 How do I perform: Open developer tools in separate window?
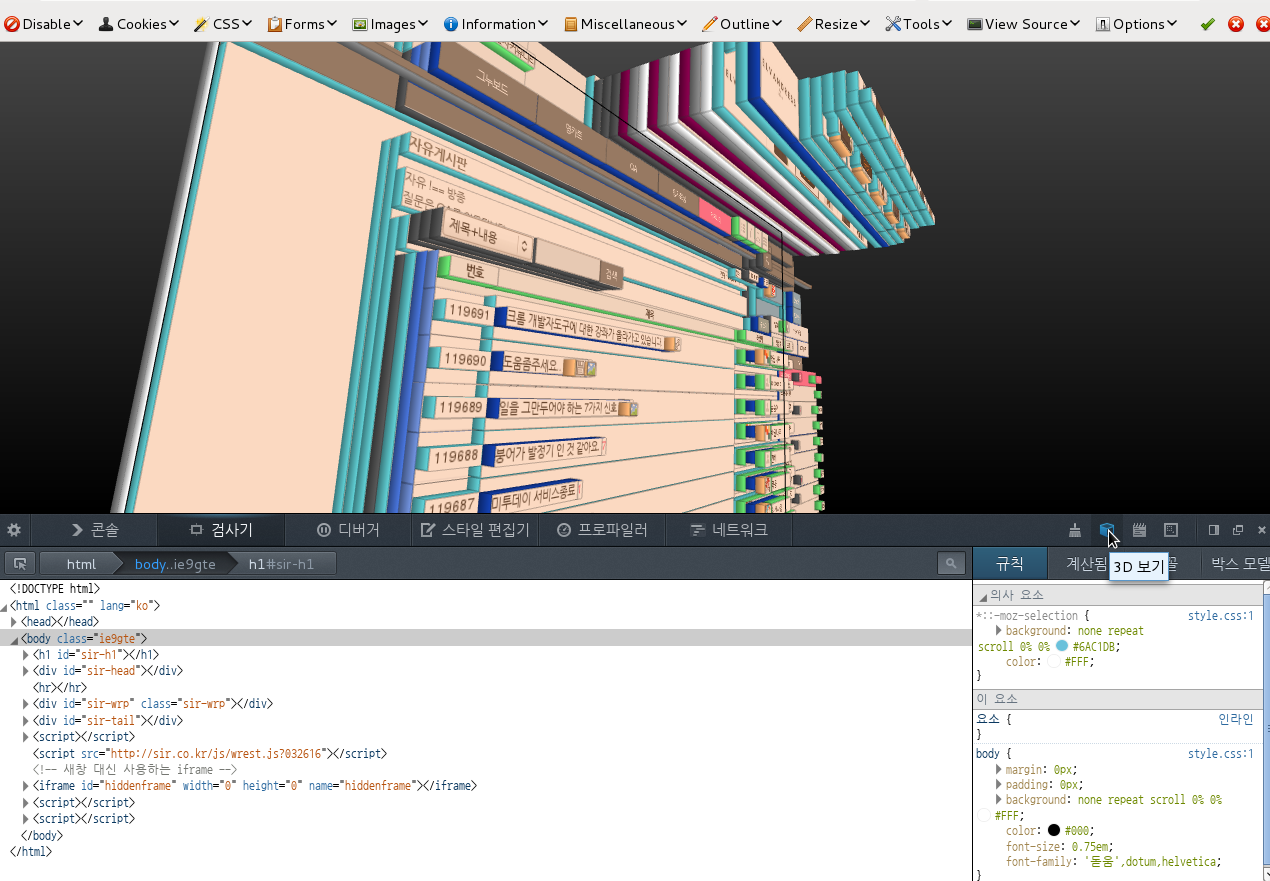coord(1238,530)
